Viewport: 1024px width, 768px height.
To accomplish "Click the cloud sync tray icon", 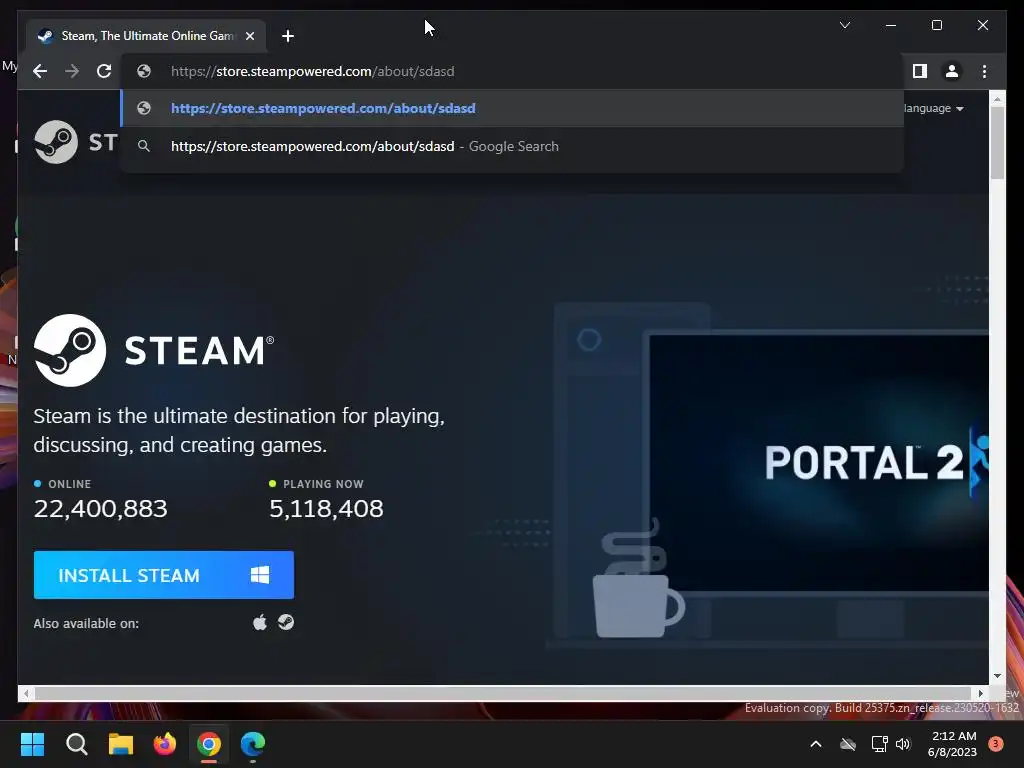I will (x=848, y=744).
